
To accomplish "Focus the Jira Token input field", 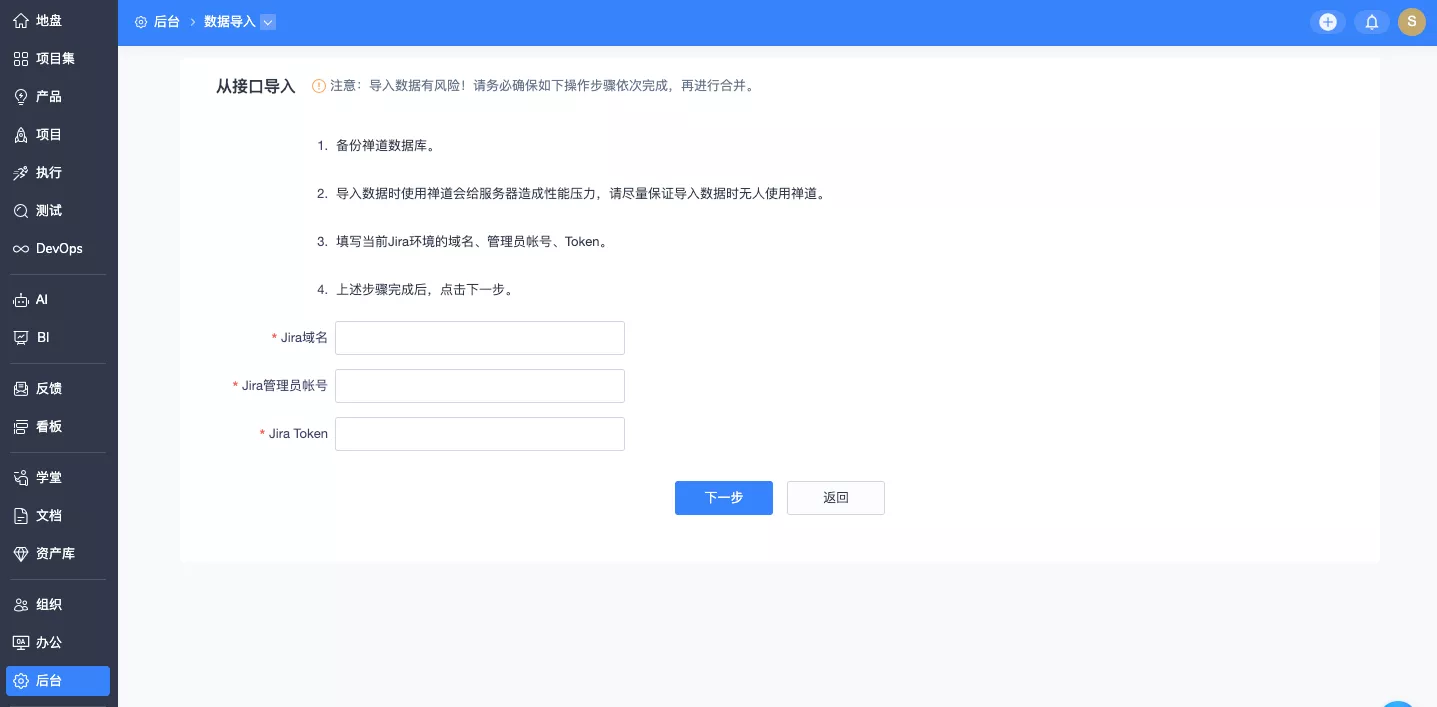I will pyautogui.click(x=480, y=434).
